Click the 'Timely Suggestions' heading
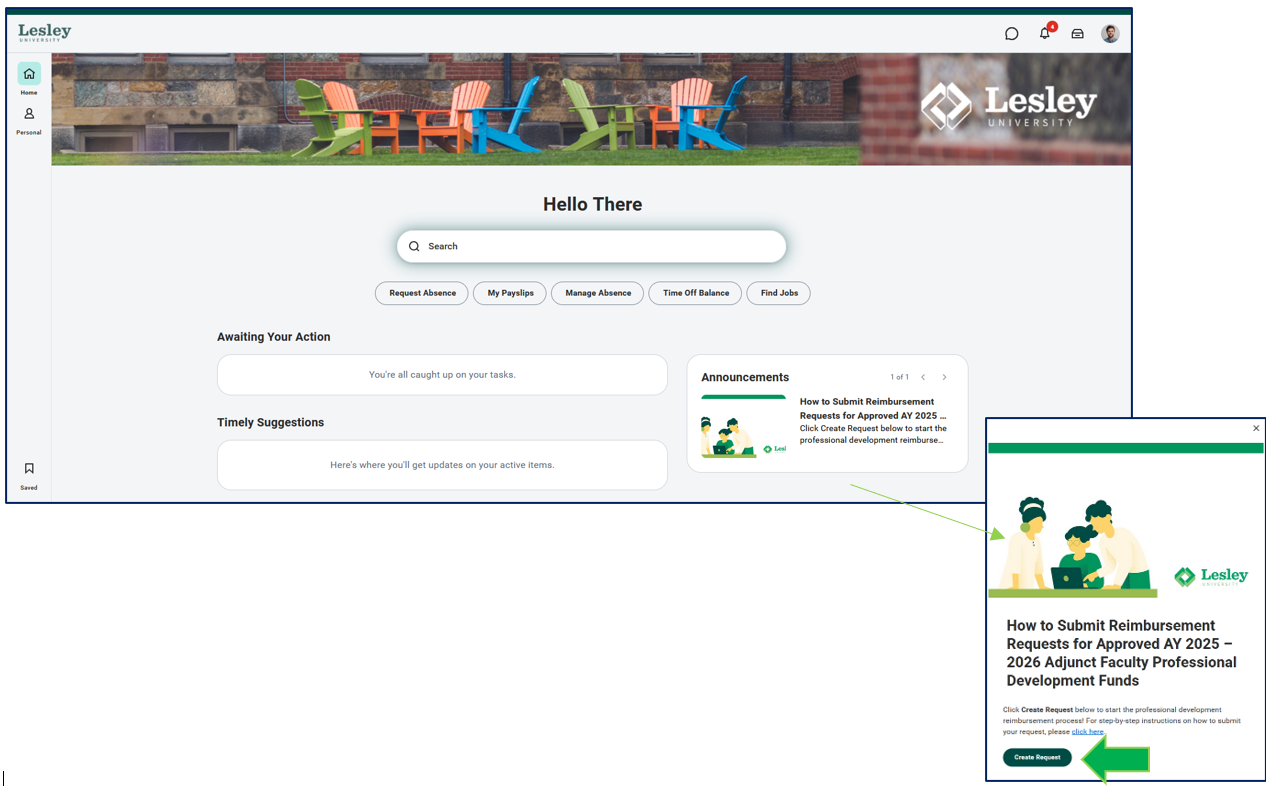 tap(271, 422)
